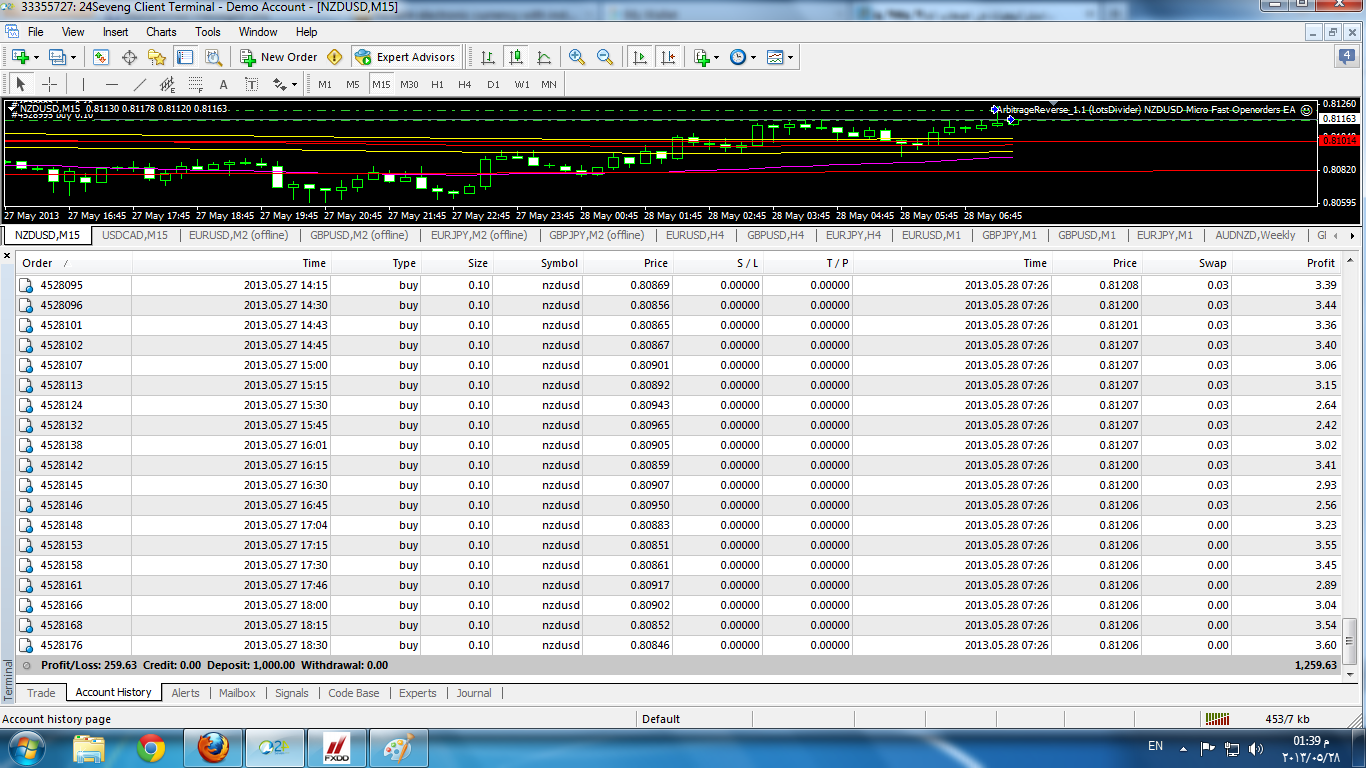Screen dimensions: 1366x768
Task: Toggle the Data Window crosshair-target icon
Action: coord(129,57)
